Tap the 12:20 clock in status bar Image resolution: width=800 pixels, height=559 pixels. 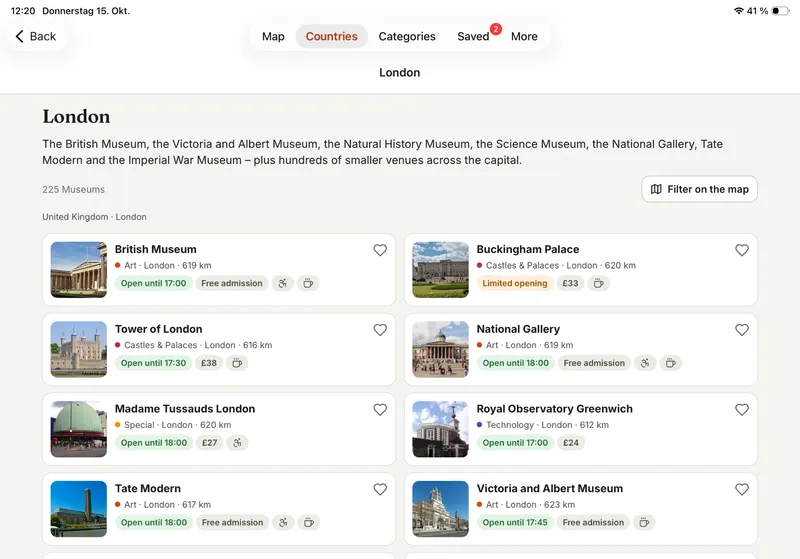pos(23,11)
